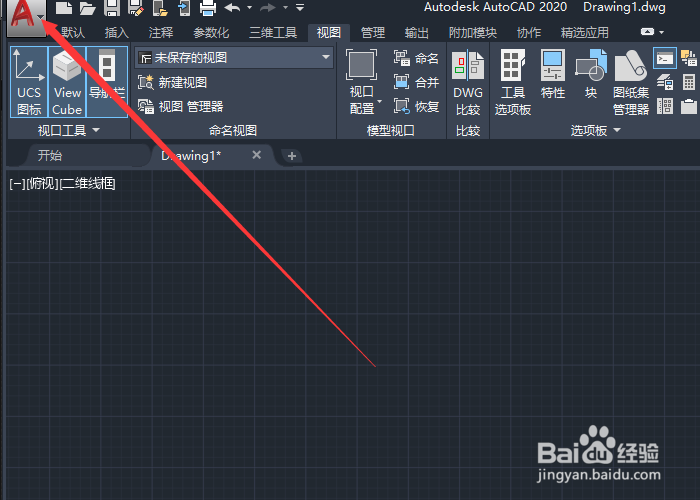Click the Layer Properties palette small icon
This screenshot has height=500, width=700.
(665, 82)
